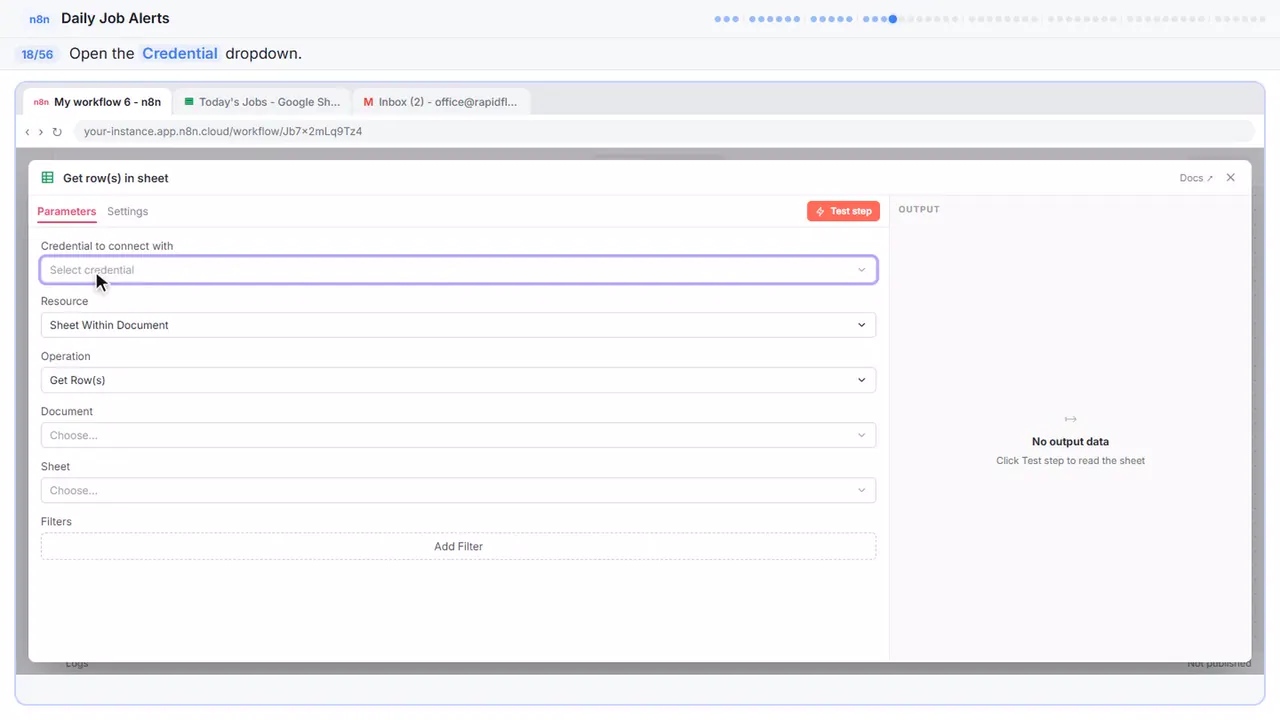The image size is (1280, 720).
Task: Click "Click Test step to read the sheet" hint
Action: coord(1070,461)
